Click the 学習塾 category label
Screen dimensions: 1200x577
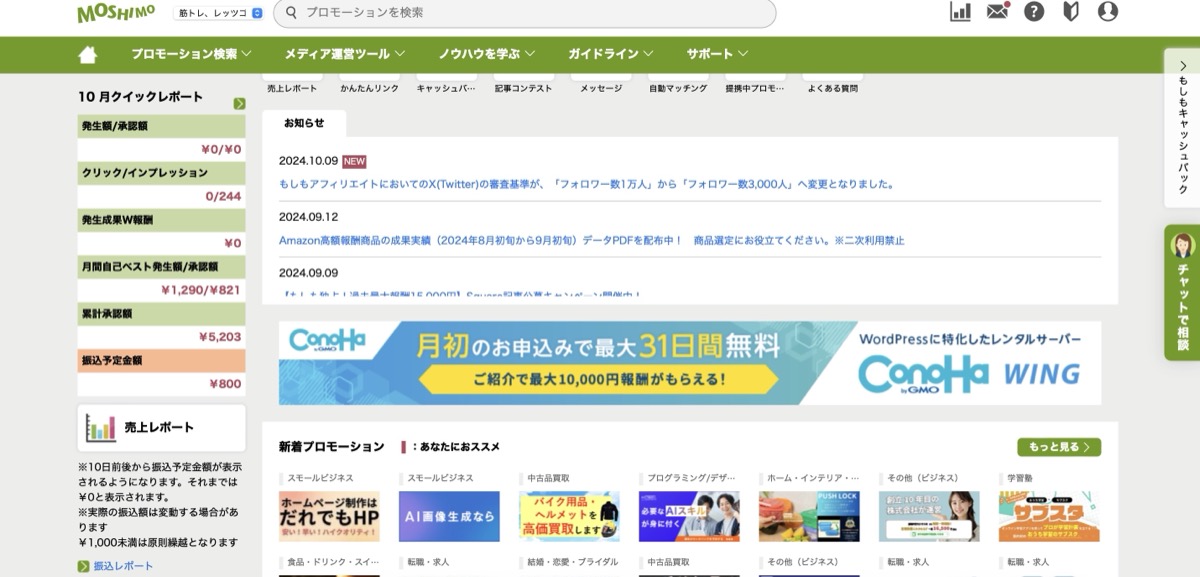[1021, 478]
